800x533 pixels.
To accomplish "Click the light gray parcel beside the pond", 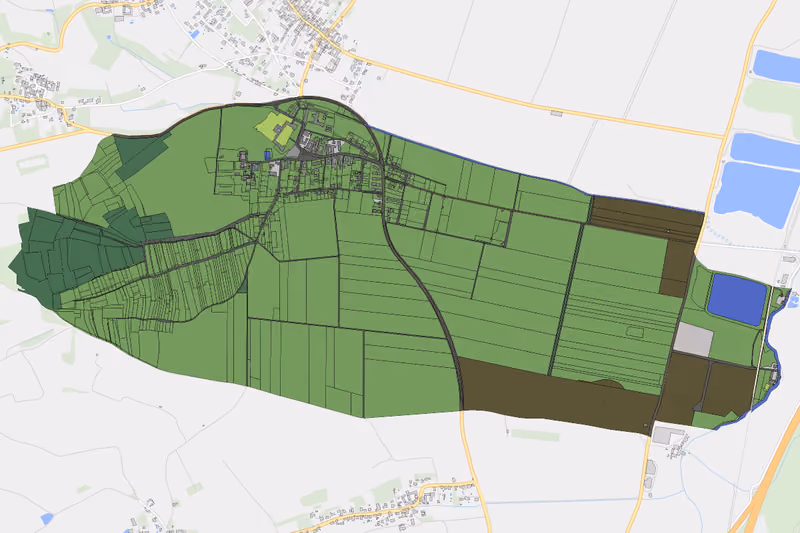I will click(693, 339).
